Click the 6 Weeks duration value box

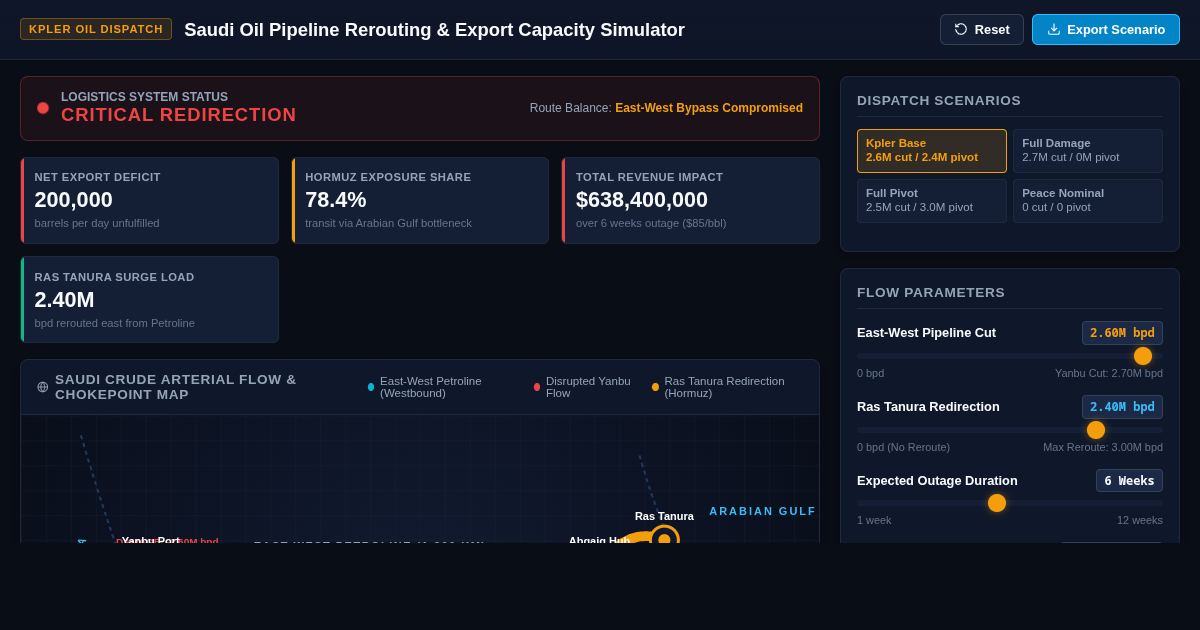pos(1129,481)
